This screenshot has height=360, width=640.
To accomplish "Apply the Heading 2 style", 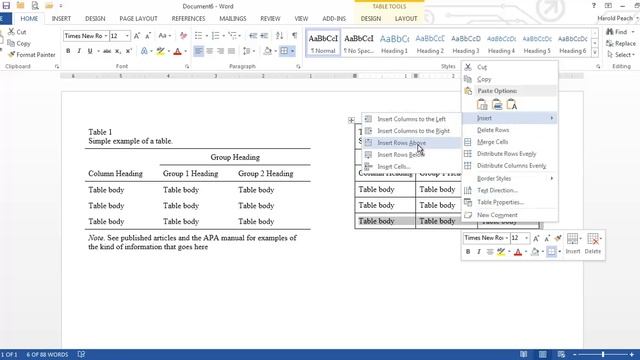I will (x=430, y=43).
